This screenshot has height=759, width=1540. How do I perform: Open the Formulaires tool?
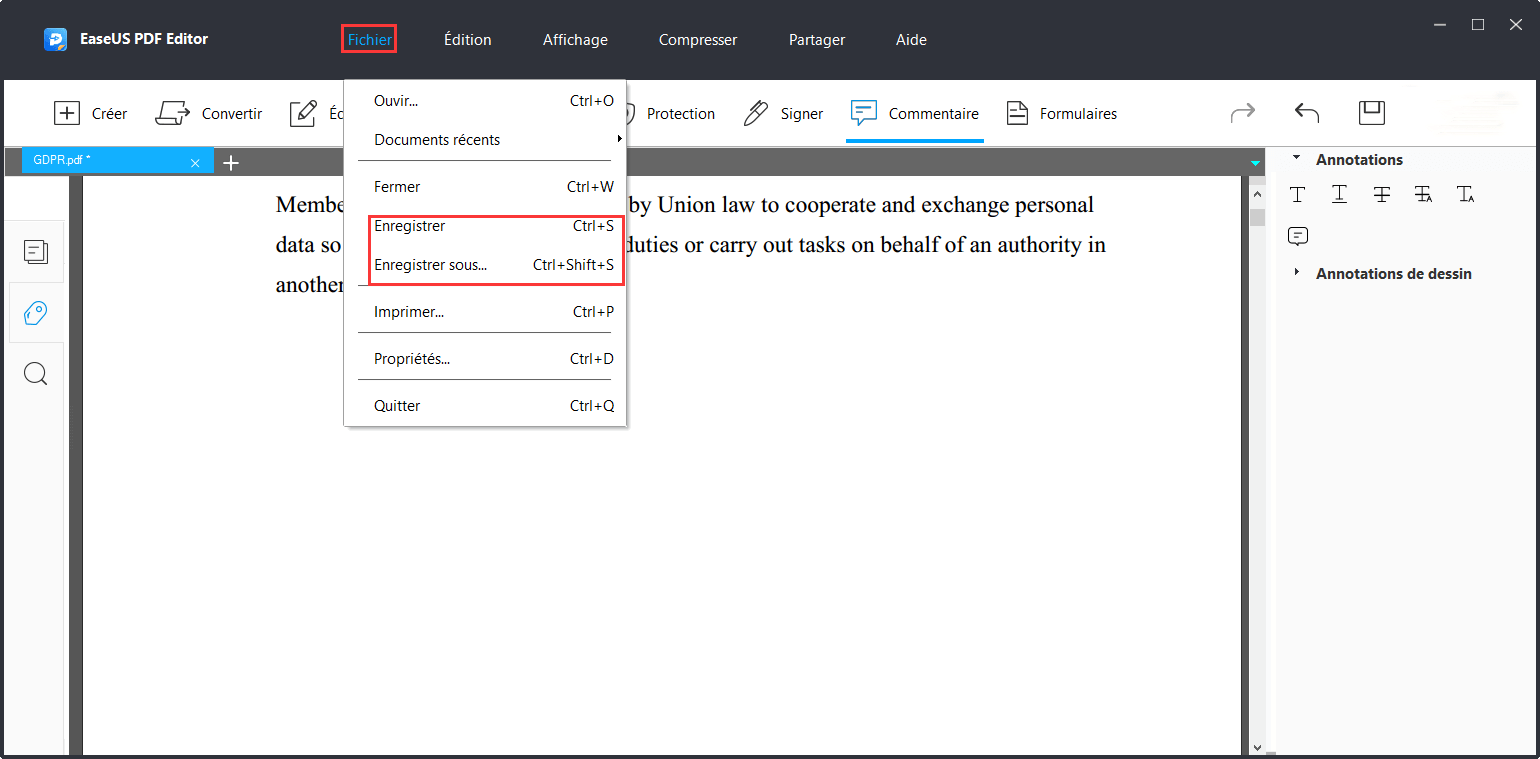(x=1061, y=113)
